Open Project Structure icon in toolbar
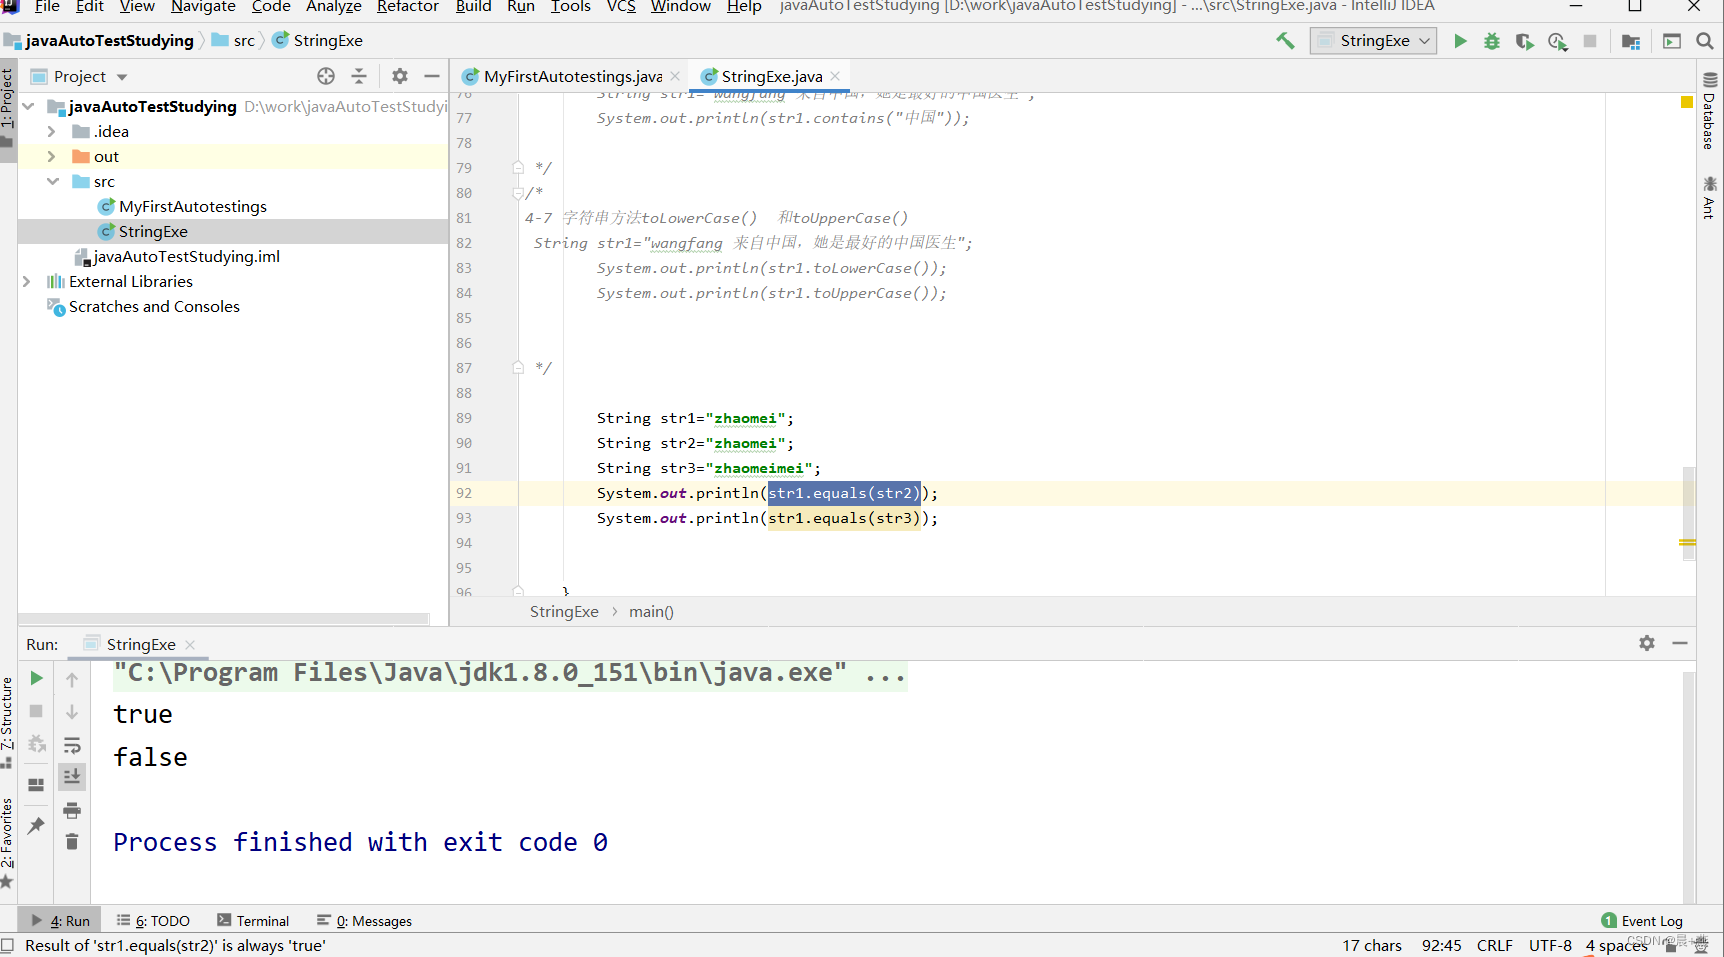The image size is (1724, 957). coord(1631,41)
